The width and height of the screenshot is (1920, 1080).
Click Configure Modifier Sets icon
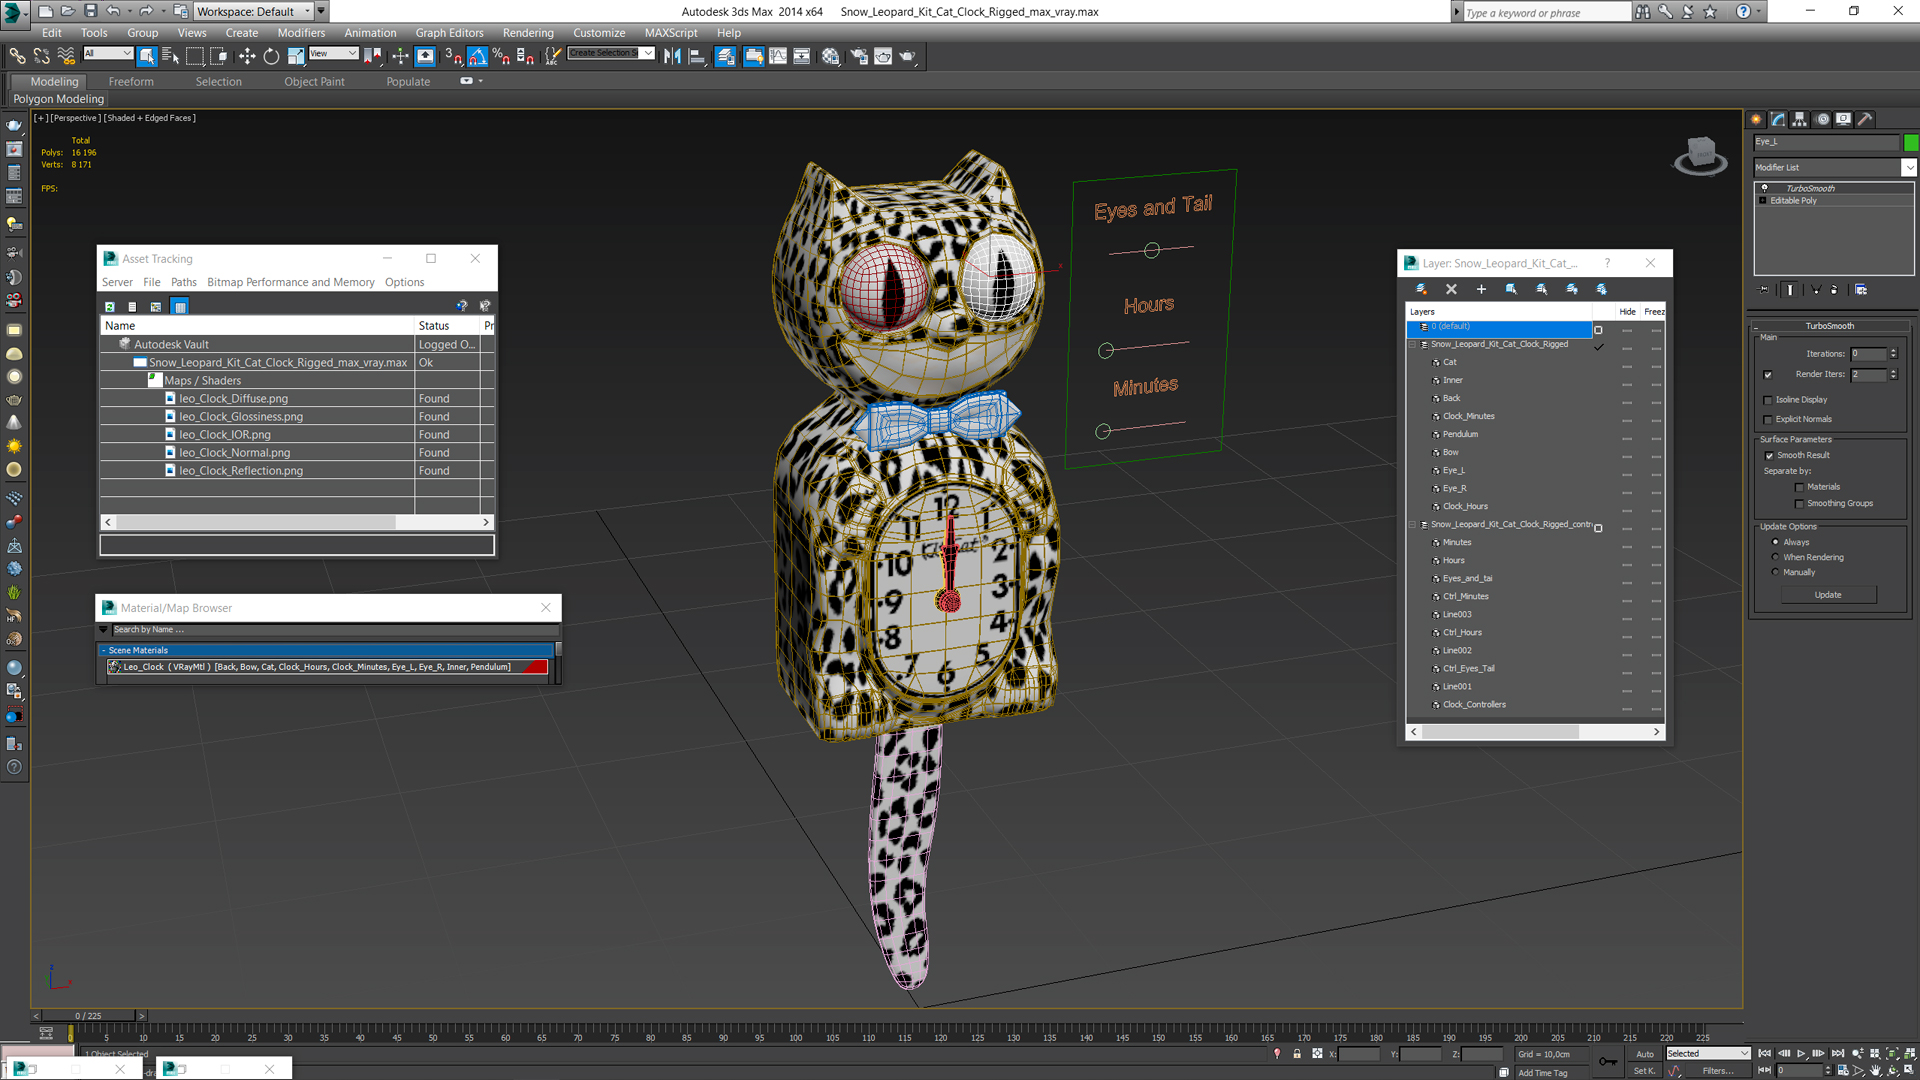pyautogui.click(x=1861, y=290)
